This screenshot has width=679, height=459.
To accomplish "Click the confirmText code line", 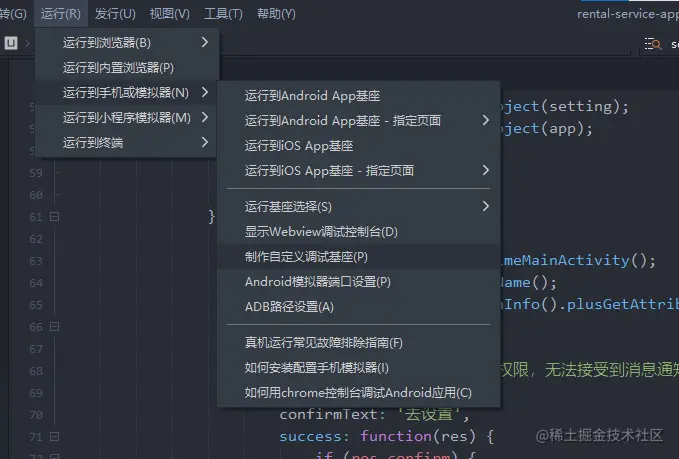I will pyautogui.click(x=374, y=415).
